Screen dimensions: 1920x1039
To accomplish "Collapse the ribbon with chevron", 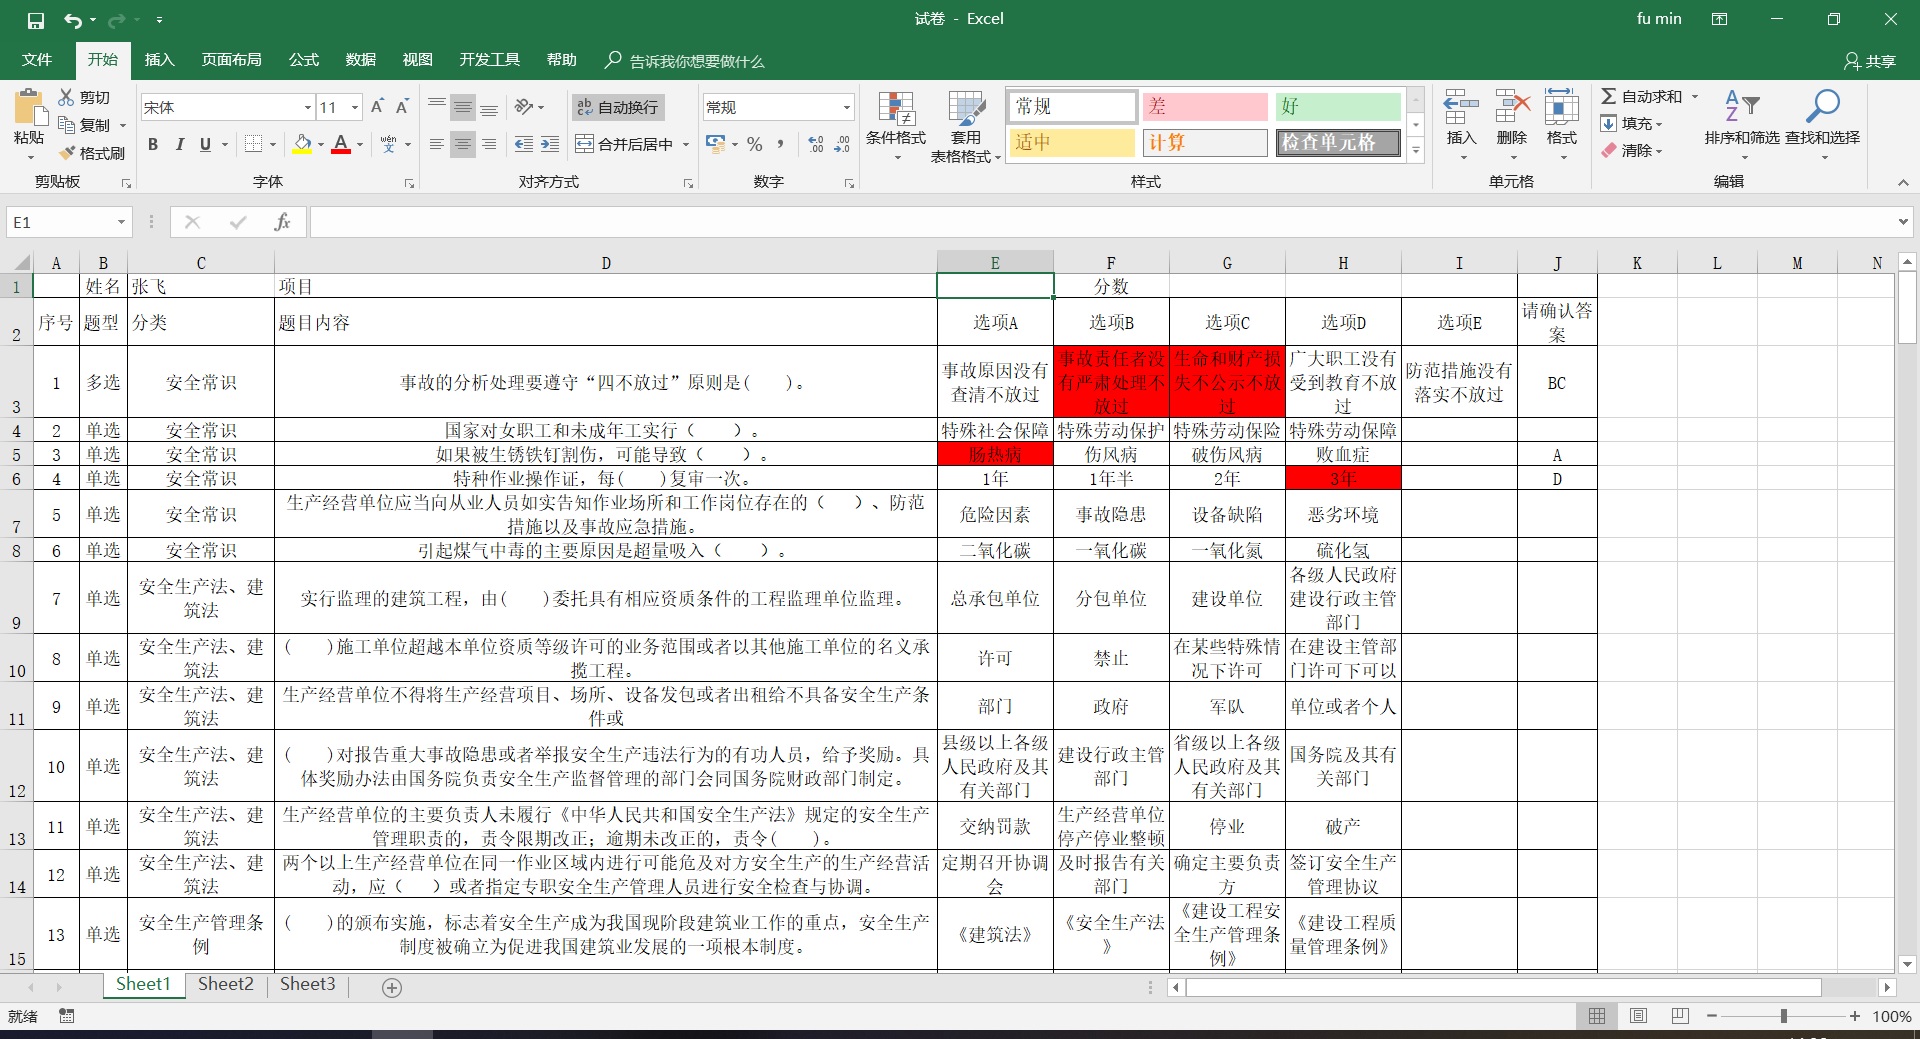I will pyautogui.click(x=1903, y=183).
